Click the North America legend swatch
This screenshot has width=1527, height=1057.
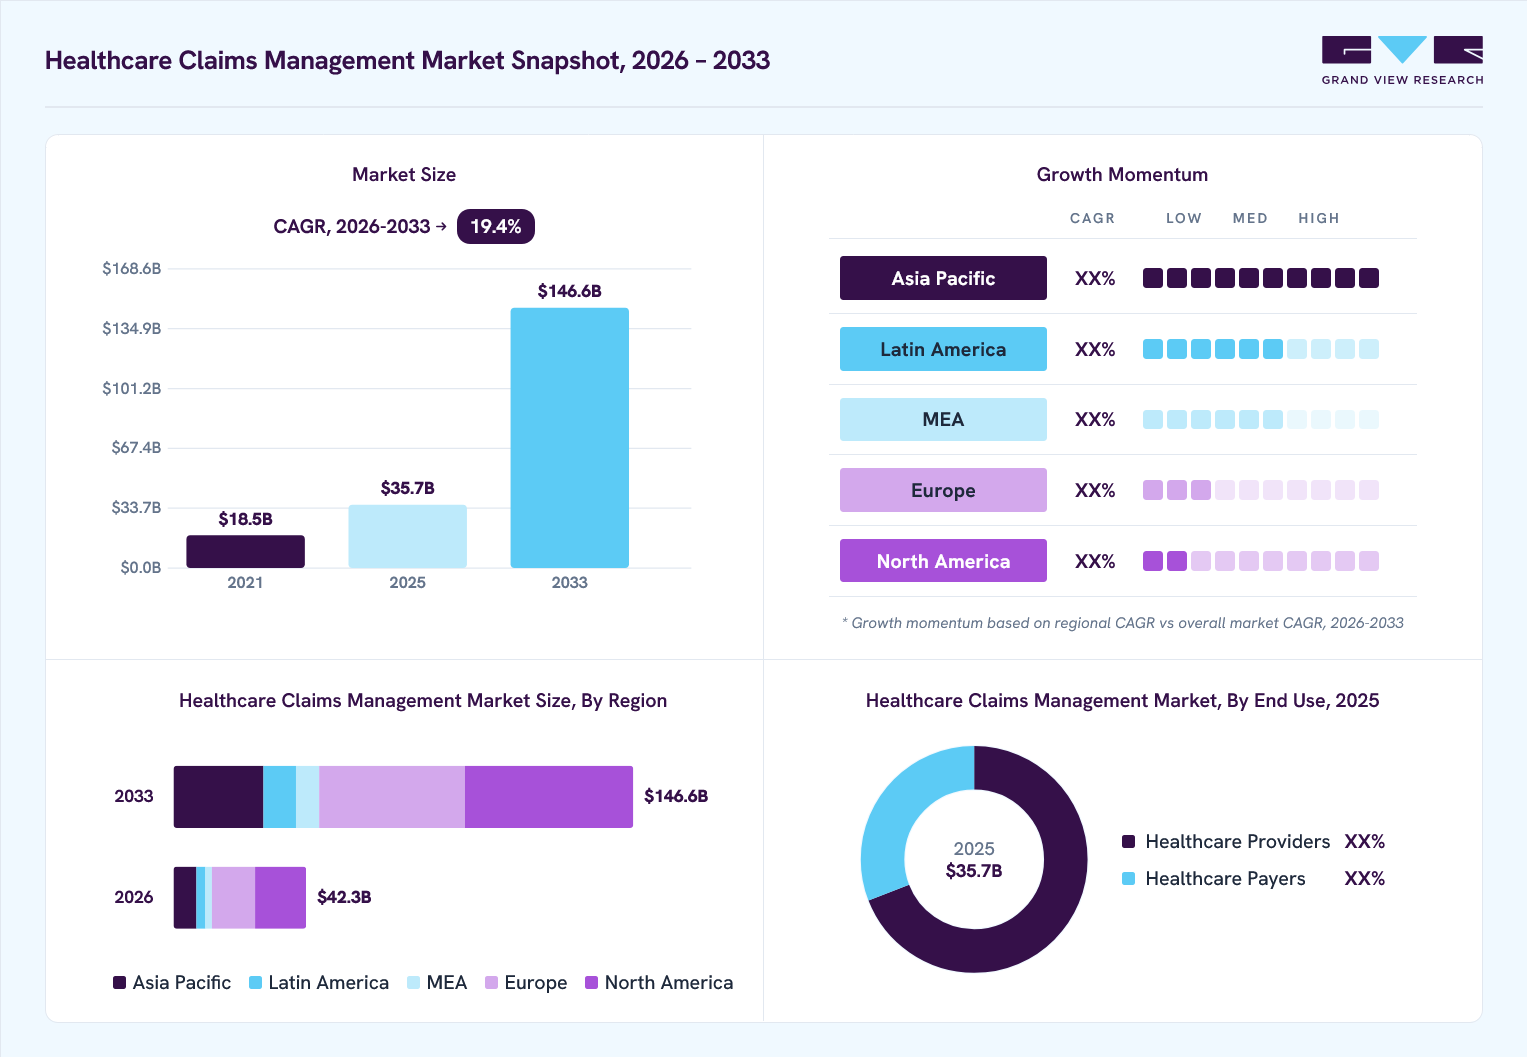coord(591,983)
